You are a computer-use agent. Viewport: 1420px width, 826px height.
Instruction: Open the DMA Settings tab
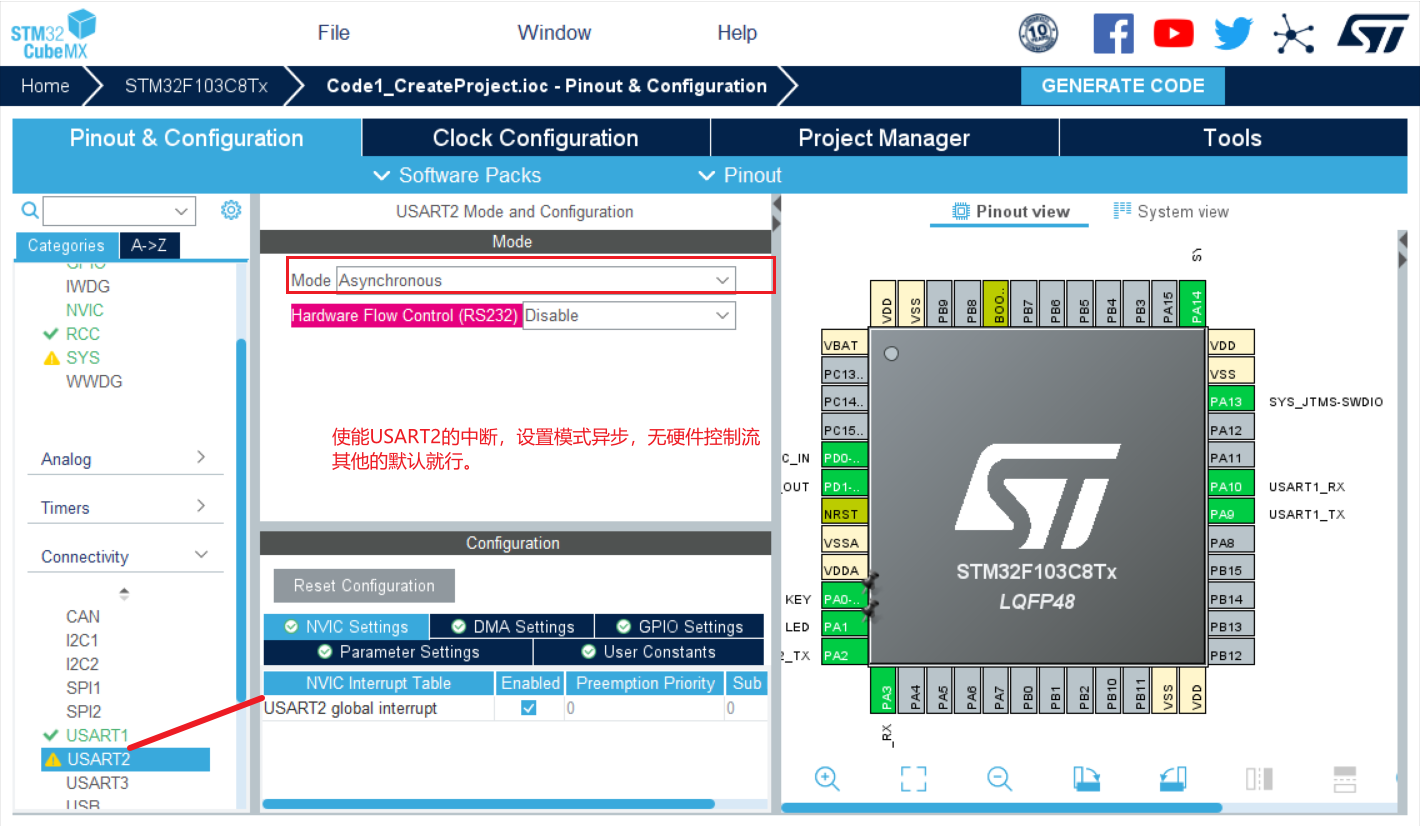pos(512,627)
